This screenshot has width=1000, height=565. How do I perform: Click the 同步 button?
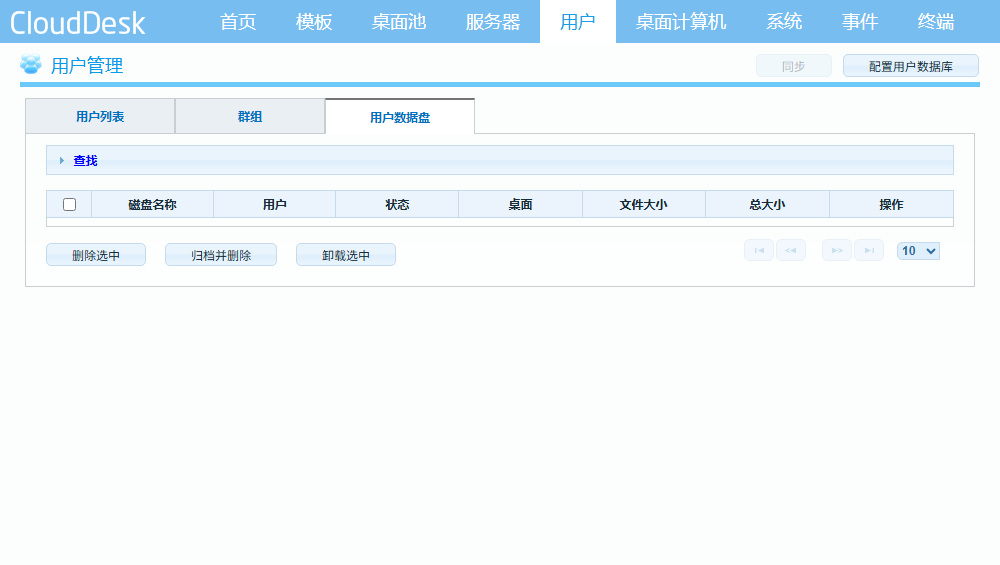[x=793, y=66]
